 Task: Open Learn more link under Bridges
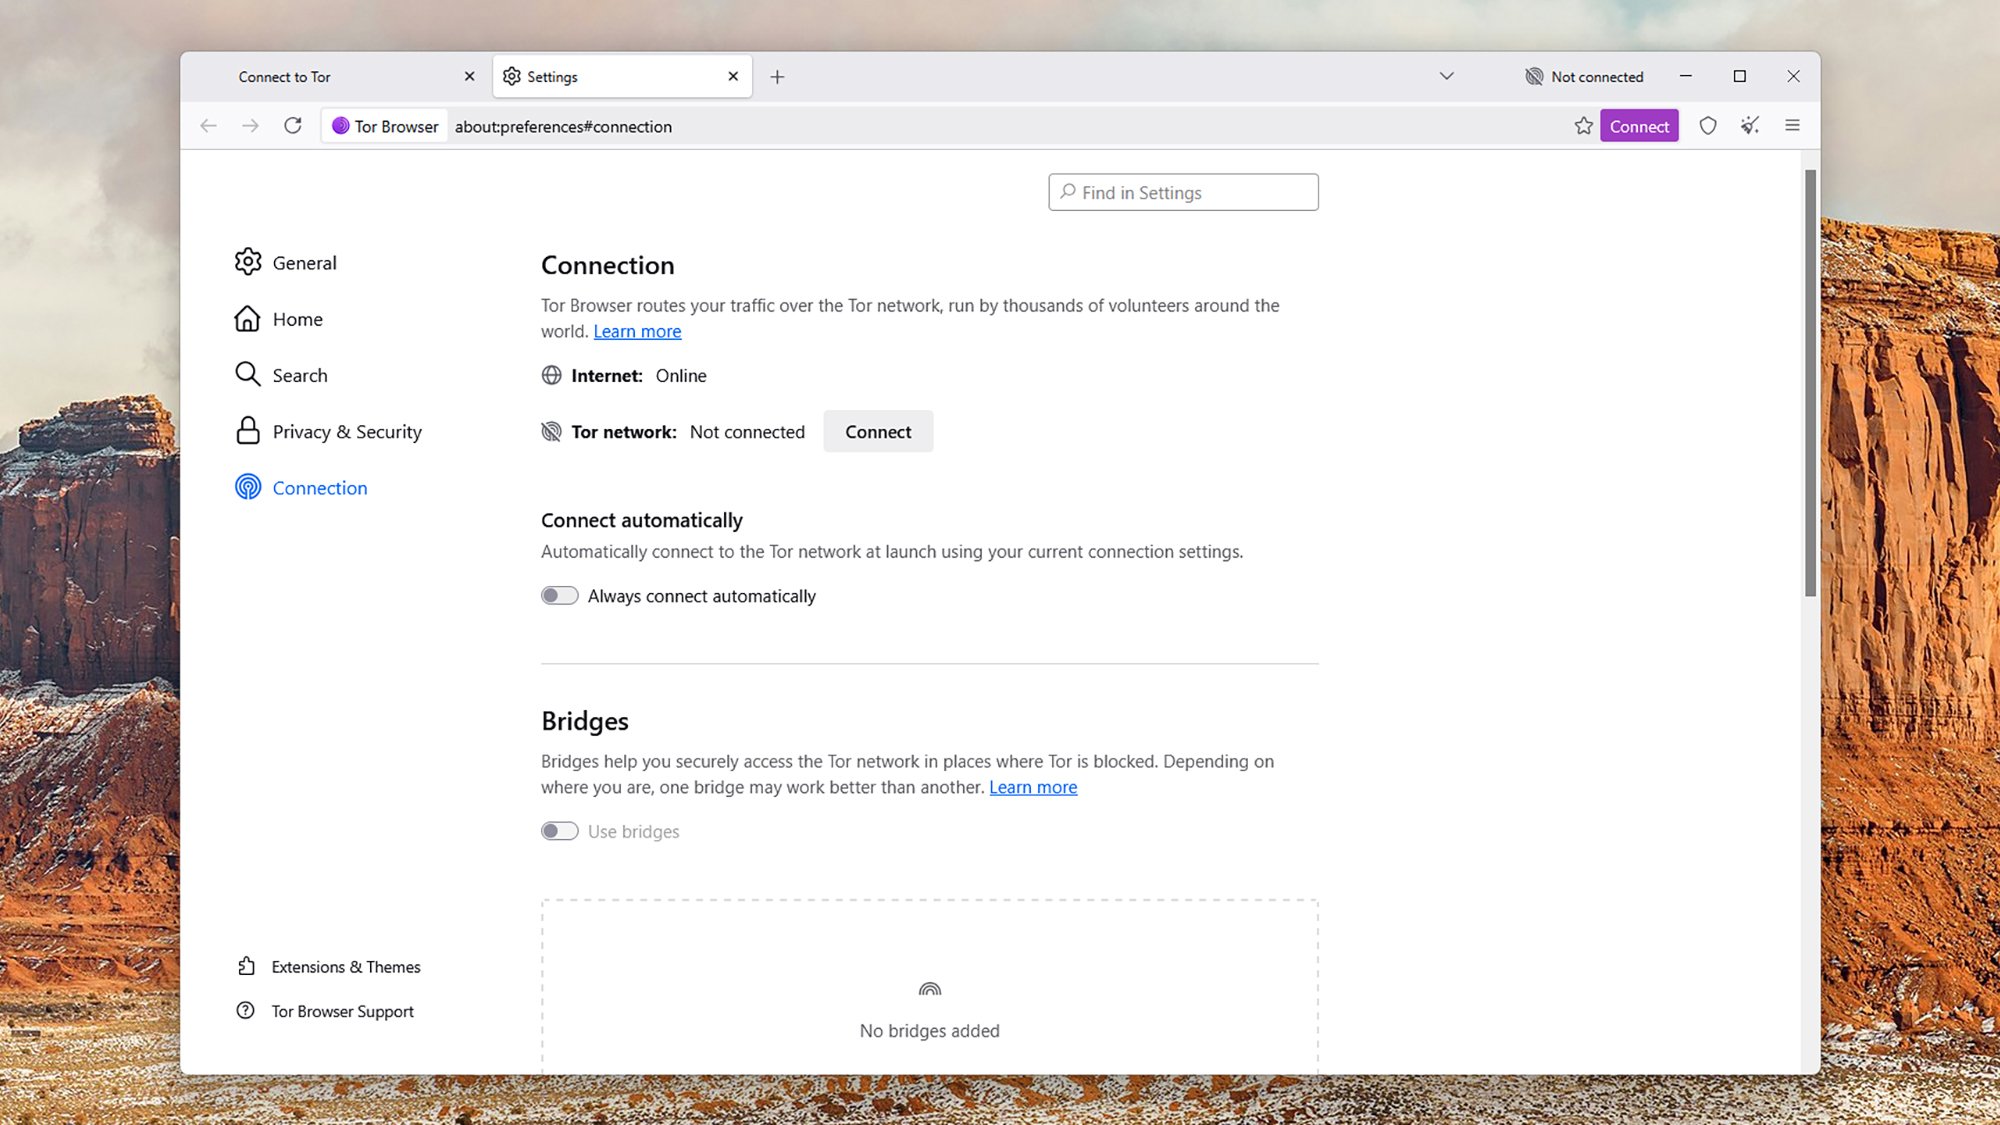pos(1033,787)
